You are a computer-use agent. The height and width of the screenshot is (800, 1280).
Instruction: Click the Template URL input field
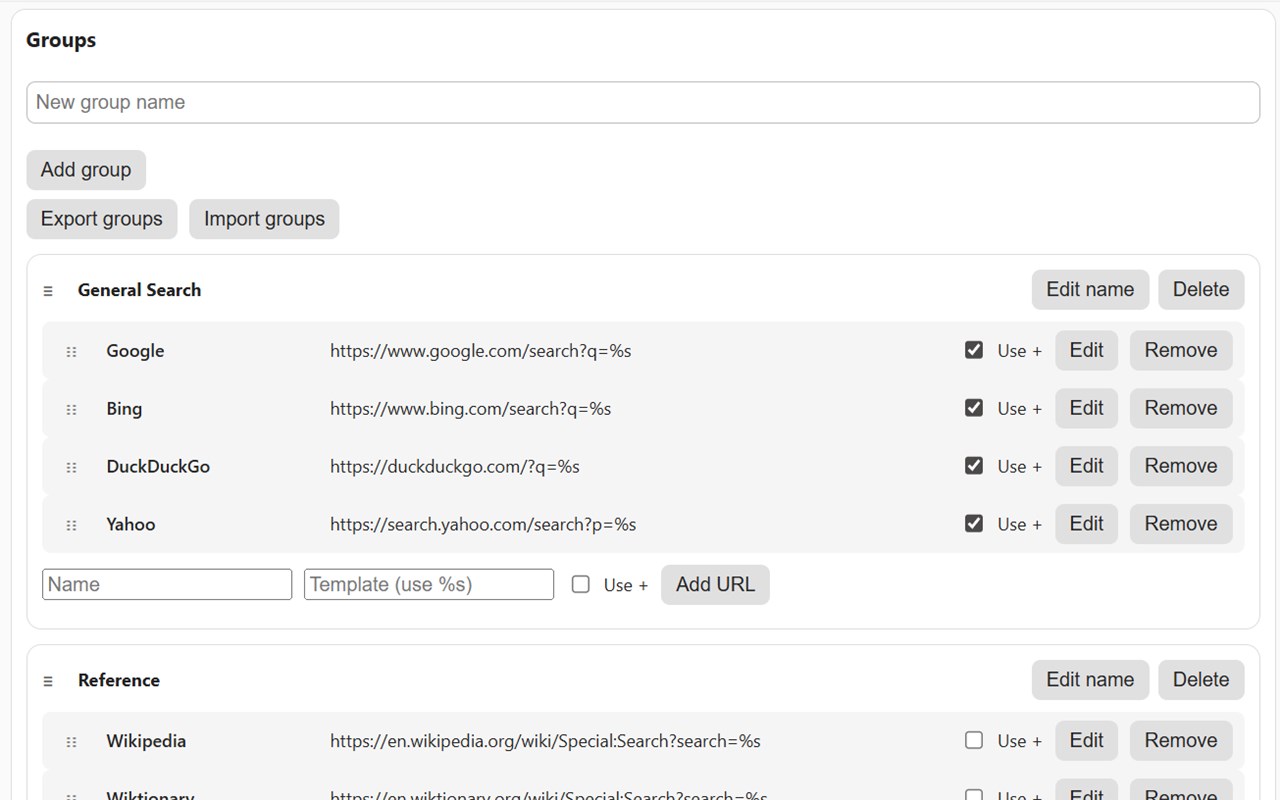pyautogui.click(x=429, y=584)
